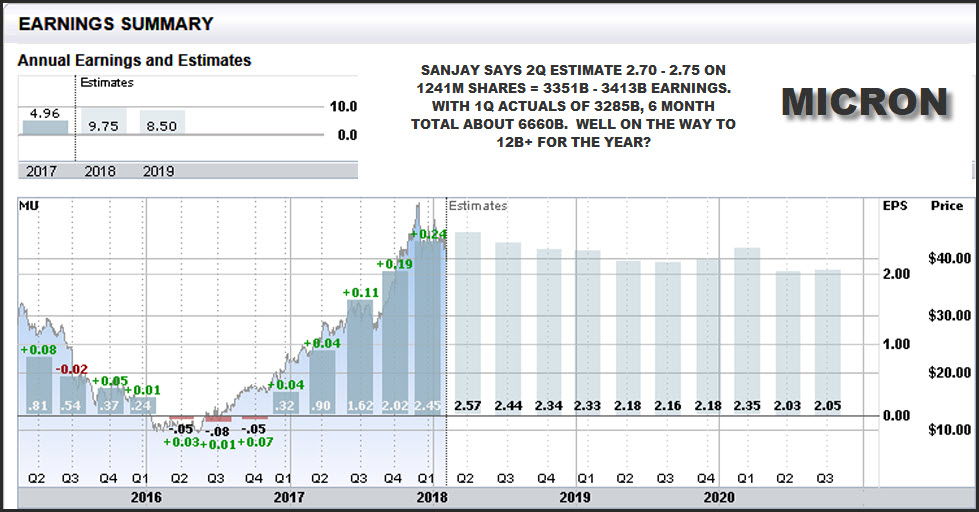The image size is (979, 512).
Task: Click the EPS axis header
Action: (894, 206)
